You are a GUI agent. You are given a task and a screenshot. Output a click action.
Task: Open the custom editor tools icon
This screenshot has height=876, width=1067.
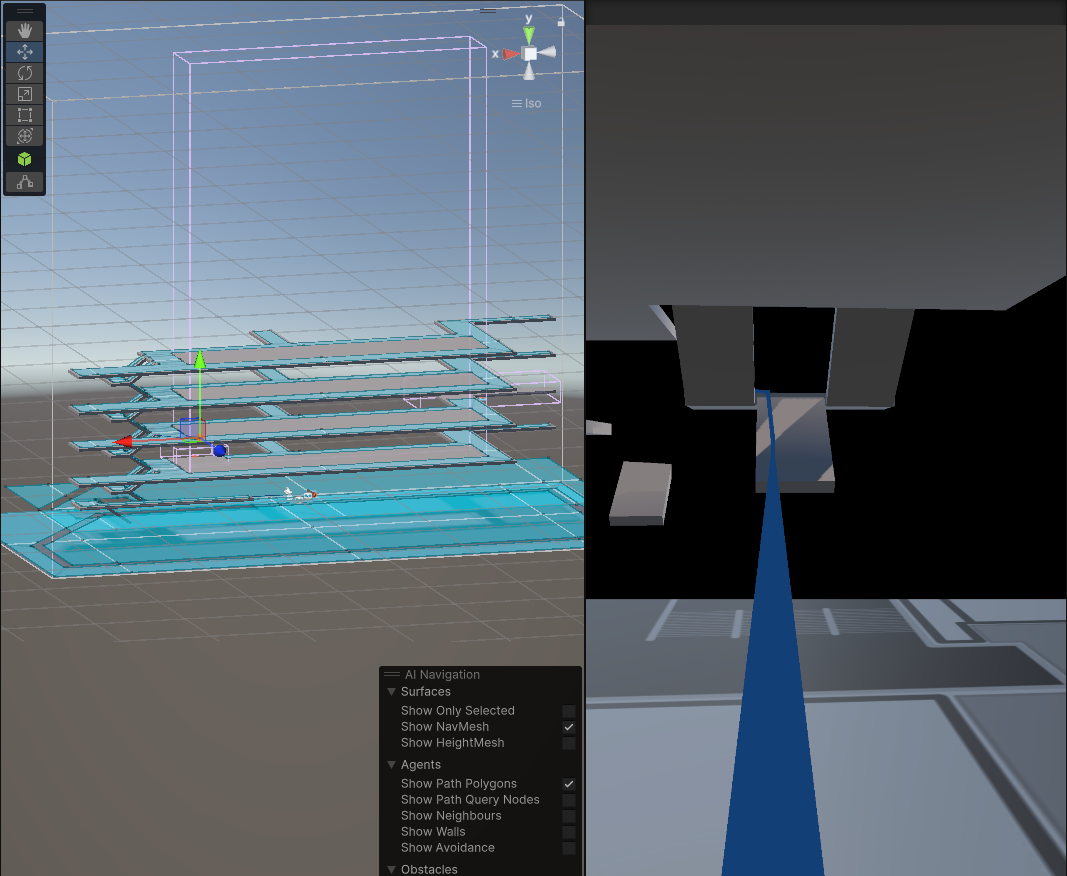25,182
